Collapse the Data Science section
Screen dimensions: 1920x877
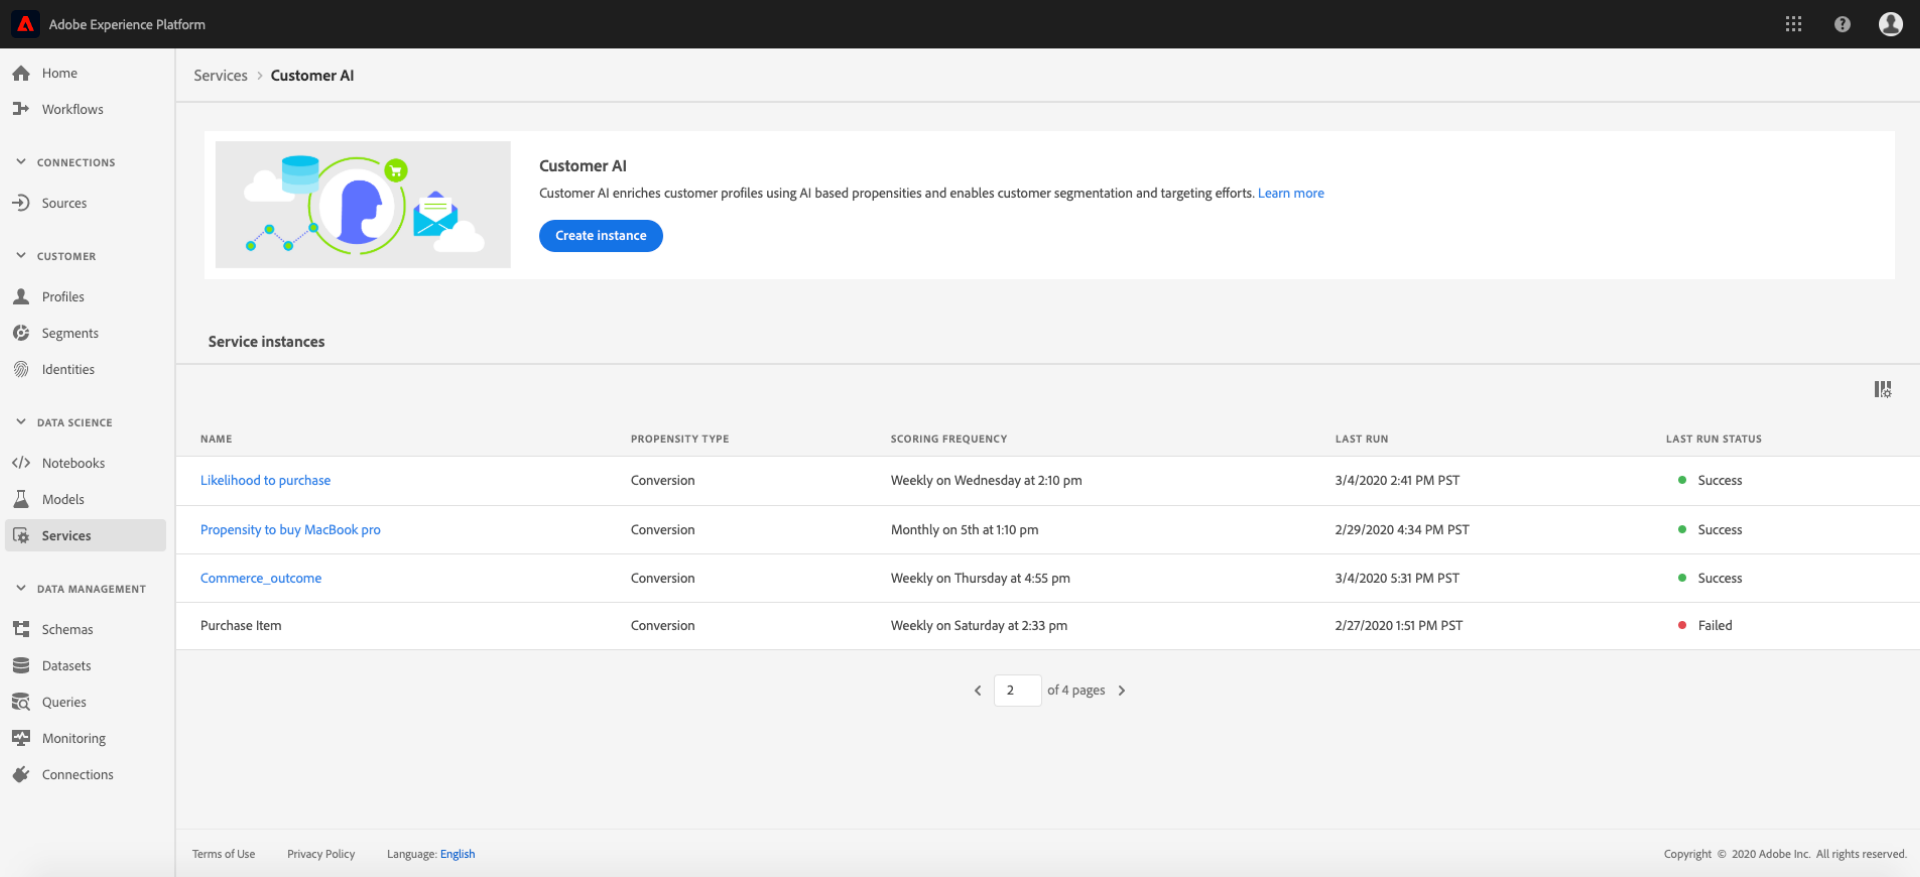tap(21, 422)
